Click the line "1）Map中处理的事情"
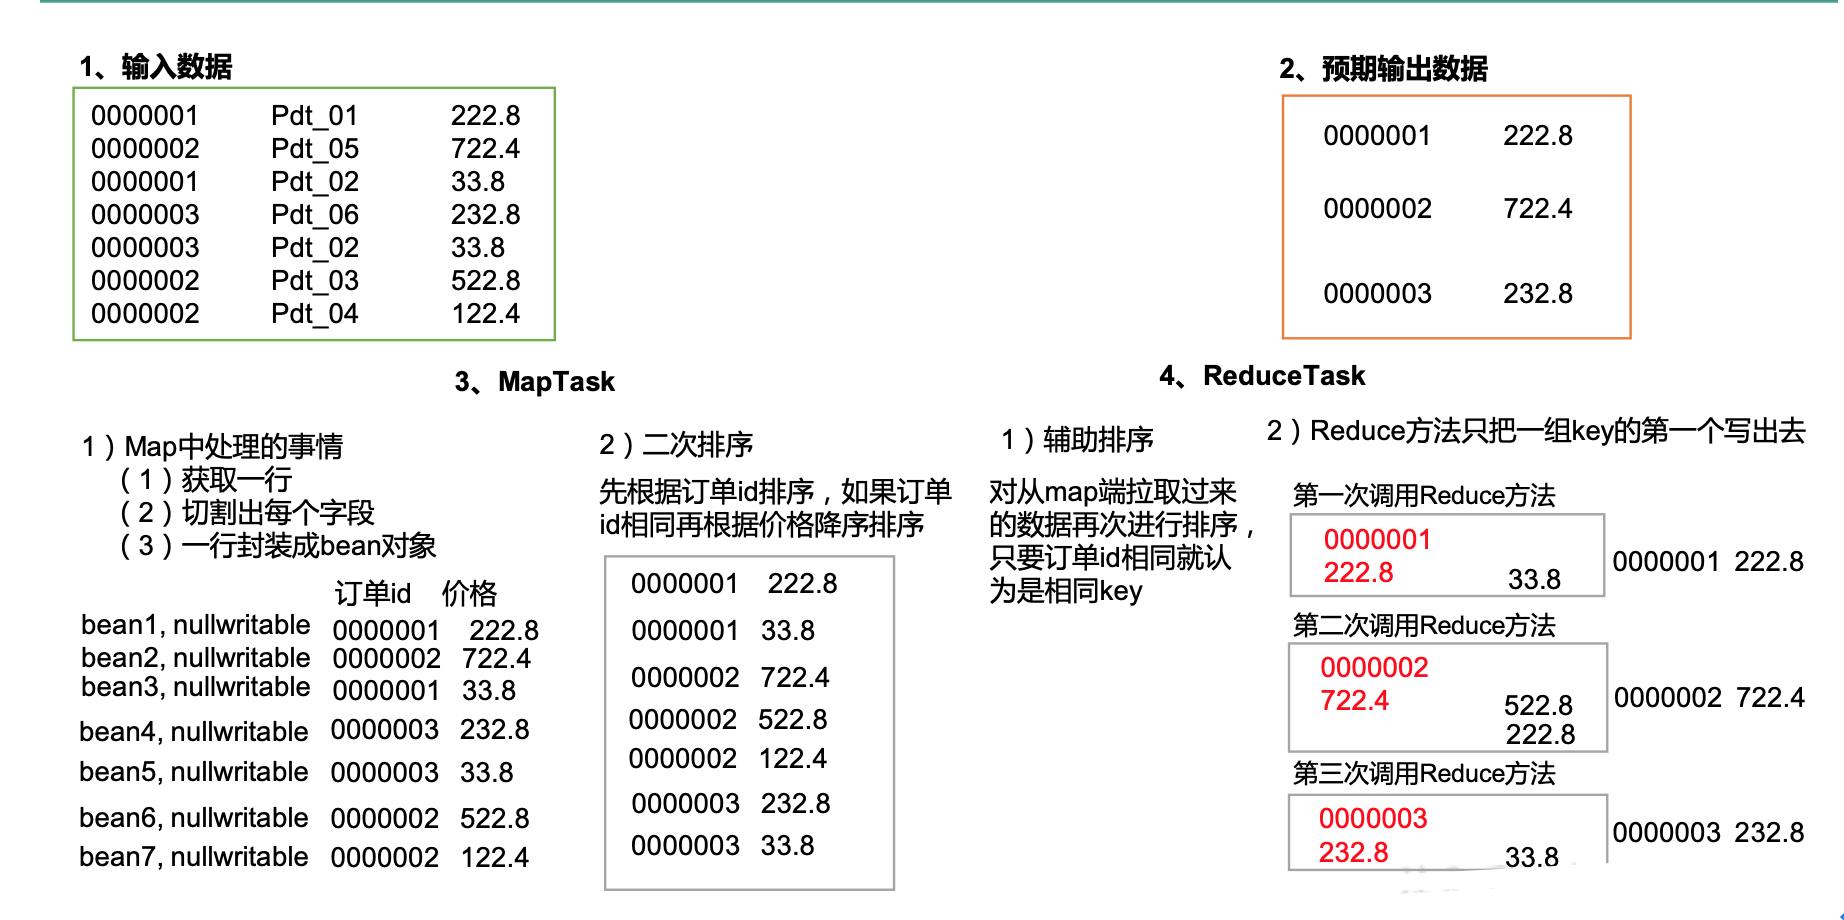Image resolution: width=1844 pixels, height=920 pixels. 212,446
